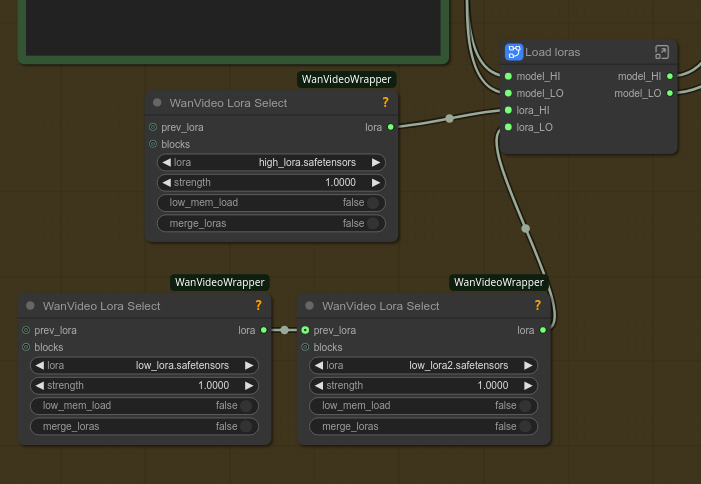Screen dimensions: 701x484
Task: Click blocks input socket on low_lora.safetensors node
Action: [x=26, y=347]
